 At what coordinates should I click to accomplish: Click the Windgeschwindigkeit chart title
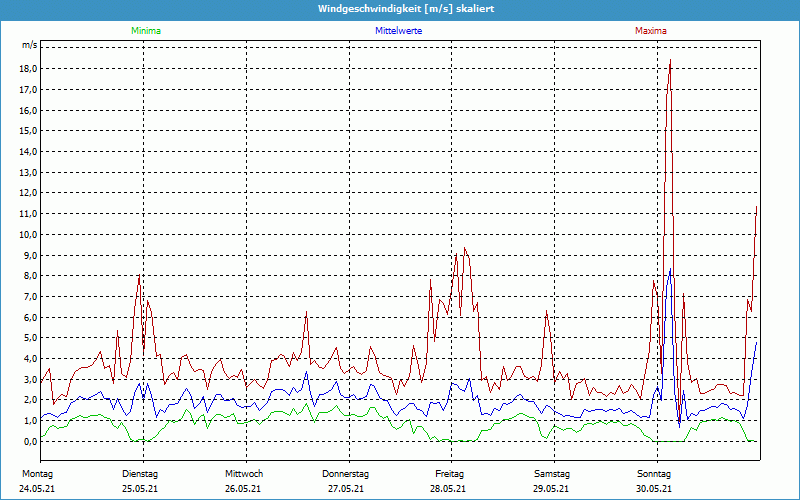tap(399, 8)
